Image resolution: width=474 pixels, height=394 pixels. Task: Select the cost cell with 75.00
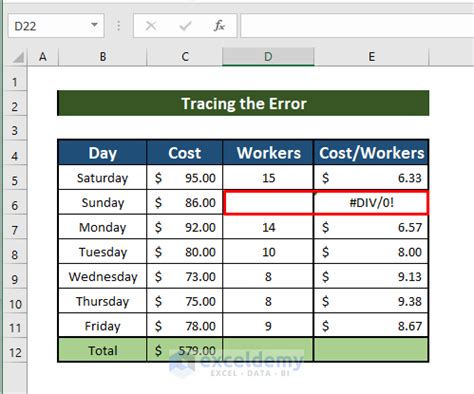pyautogui.click(x=185, y=301)
